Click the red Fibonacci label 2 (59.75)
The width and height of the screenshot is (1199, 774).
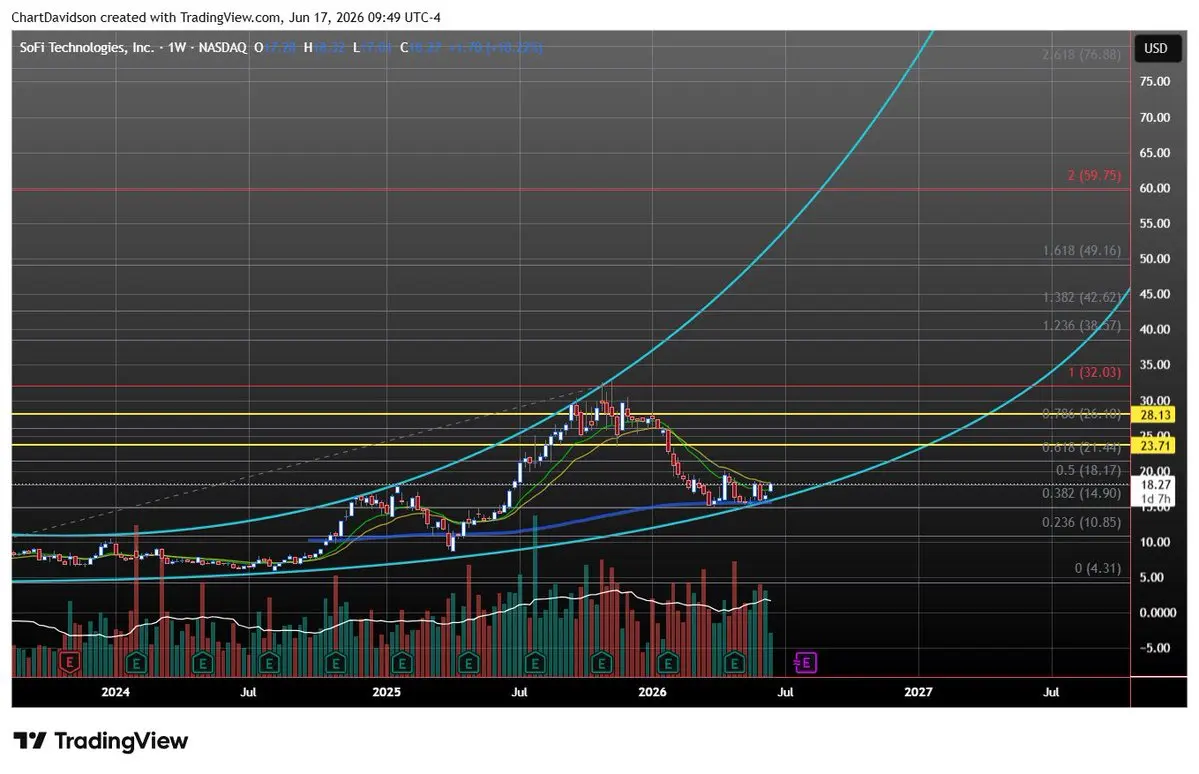click(1094, 176)
